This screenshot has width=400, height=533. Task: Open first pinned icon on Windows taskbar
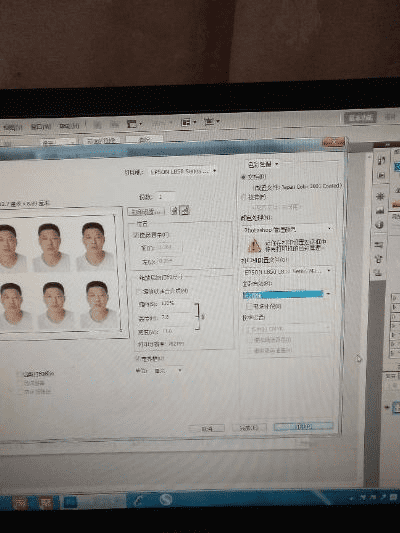(x=20, y=503)
